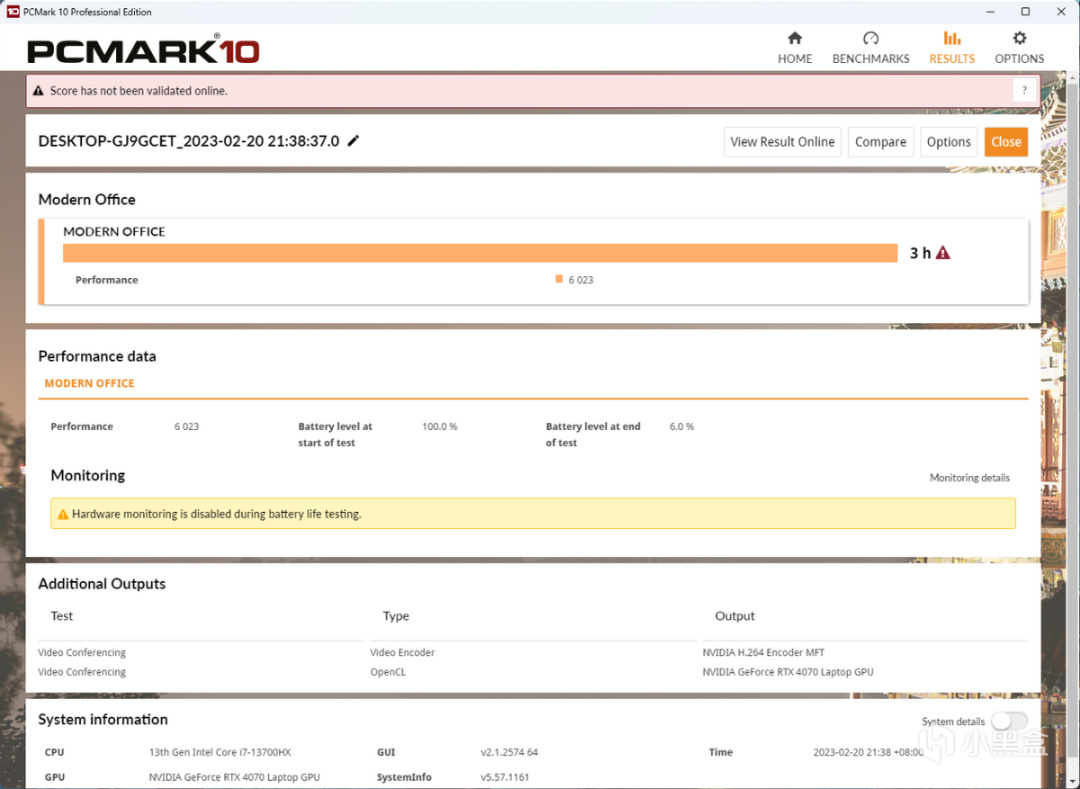Click the Test column header
The height and width of the screenshot is (789, 1080).
pyautogui.click(x=61, y=616)
